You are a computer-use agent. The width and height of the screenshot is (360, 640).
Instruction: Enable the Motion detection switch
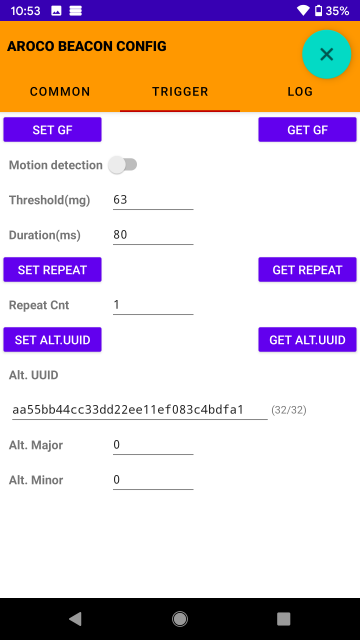tap(122, 165)
